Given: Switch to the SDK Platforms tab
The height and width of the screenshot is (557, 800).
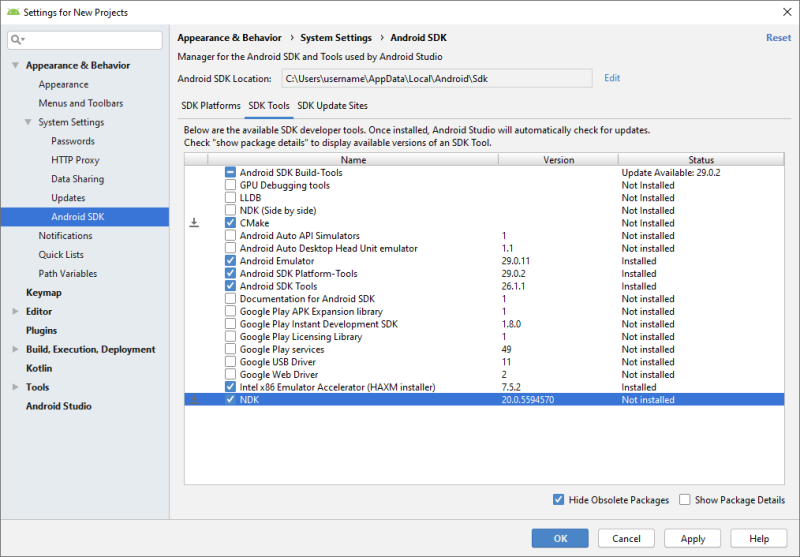Looking at the screenshot, I should 210,105.
